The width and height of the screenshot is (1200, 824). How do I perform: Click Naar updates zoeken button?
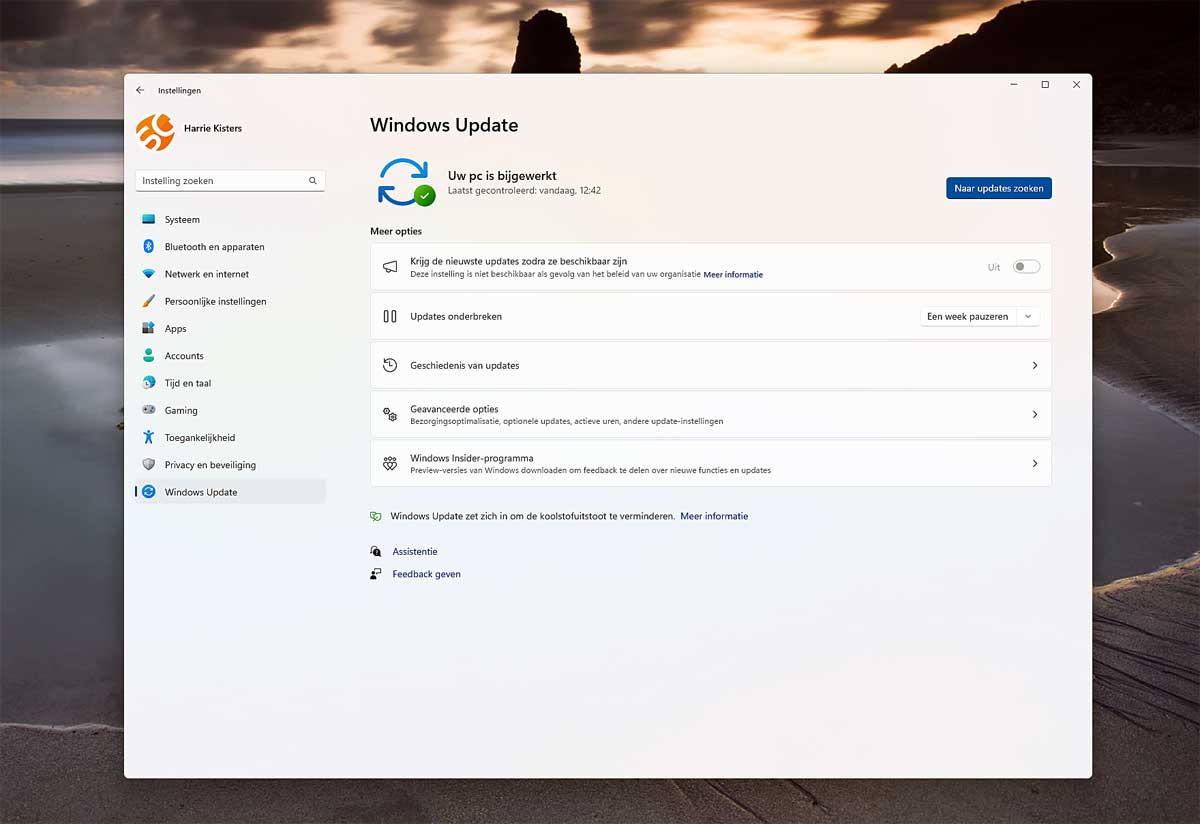point(999,188)
